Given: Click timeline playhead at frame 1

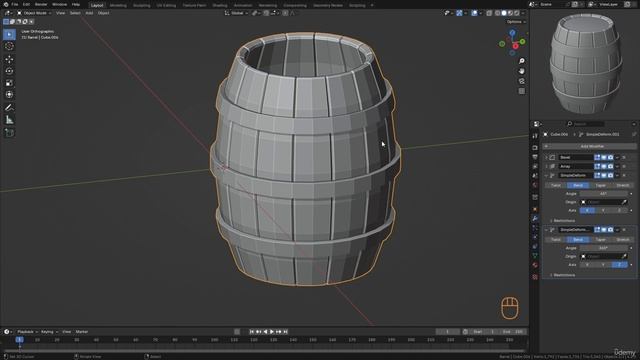Looking at the screenshot, I should (19, 340).
